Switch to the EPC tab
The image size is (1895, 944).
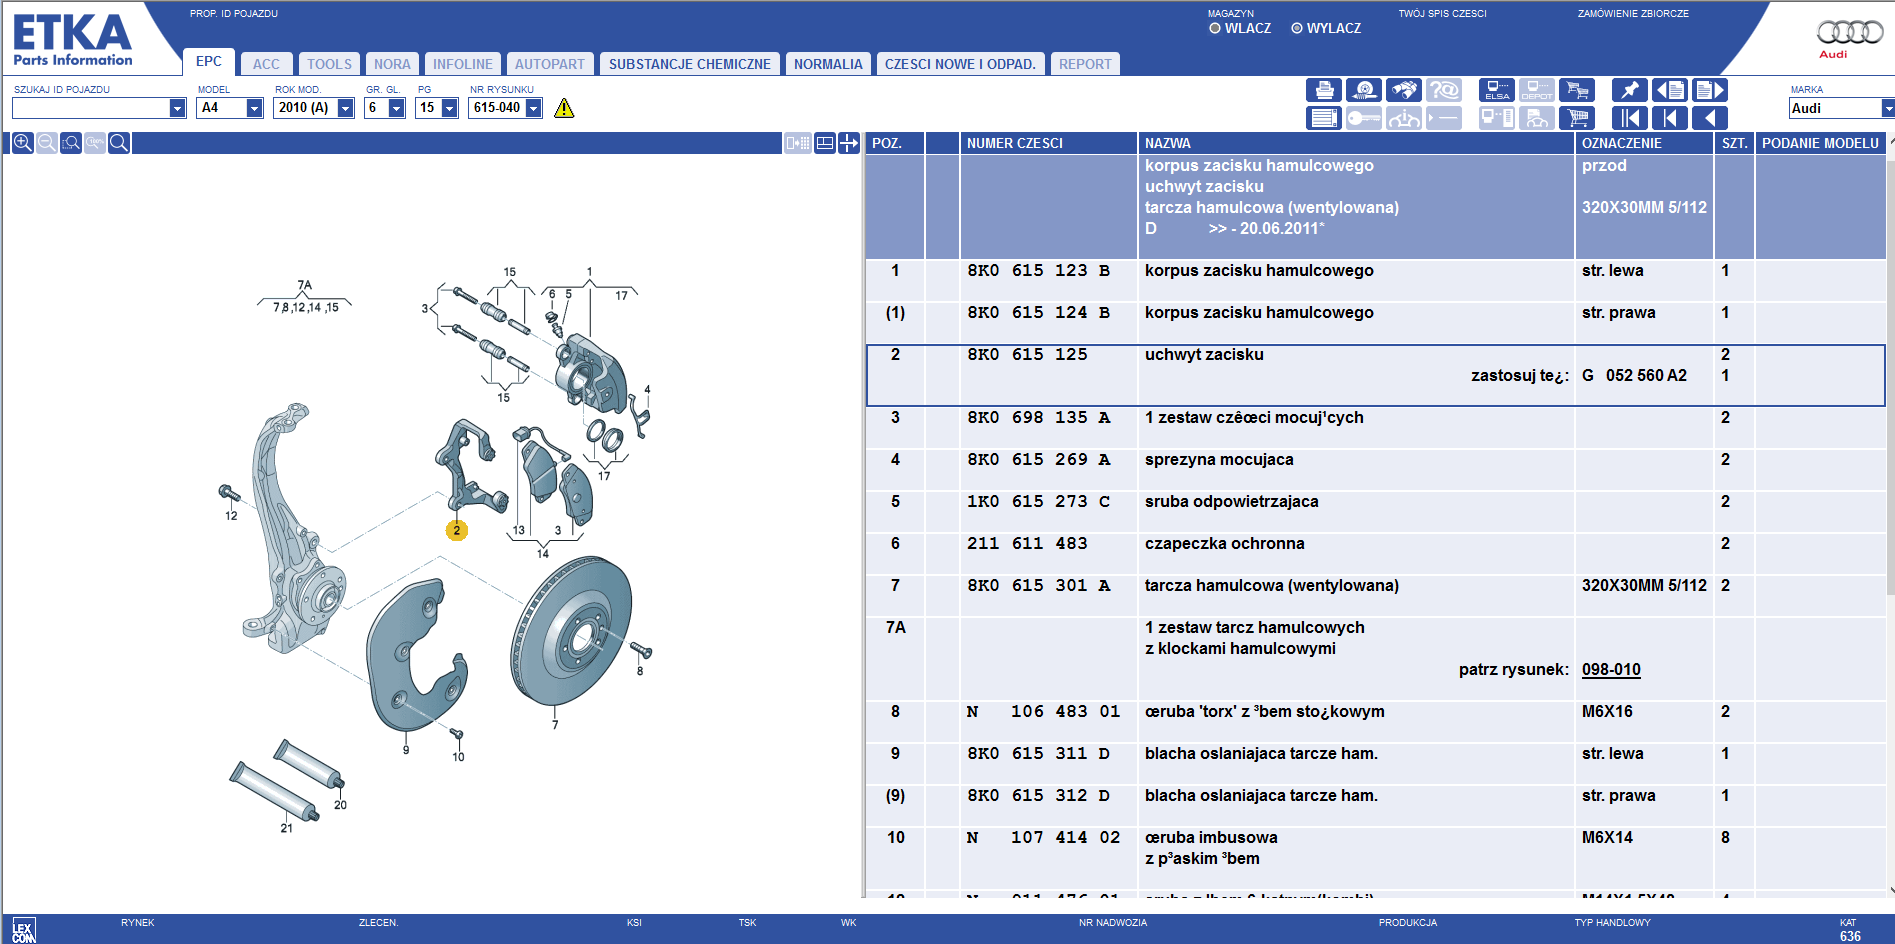(209, 62)
